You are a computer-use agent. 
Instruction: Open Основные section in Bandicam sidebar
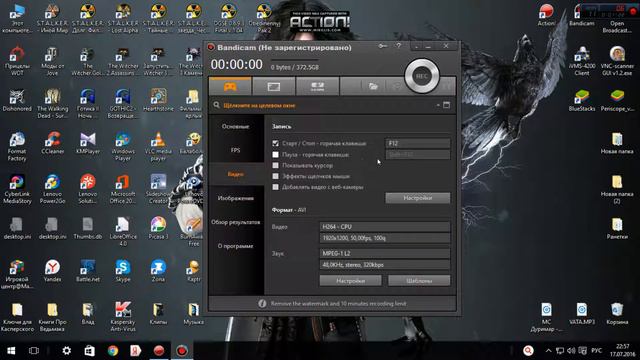click(x=236, y=127)
